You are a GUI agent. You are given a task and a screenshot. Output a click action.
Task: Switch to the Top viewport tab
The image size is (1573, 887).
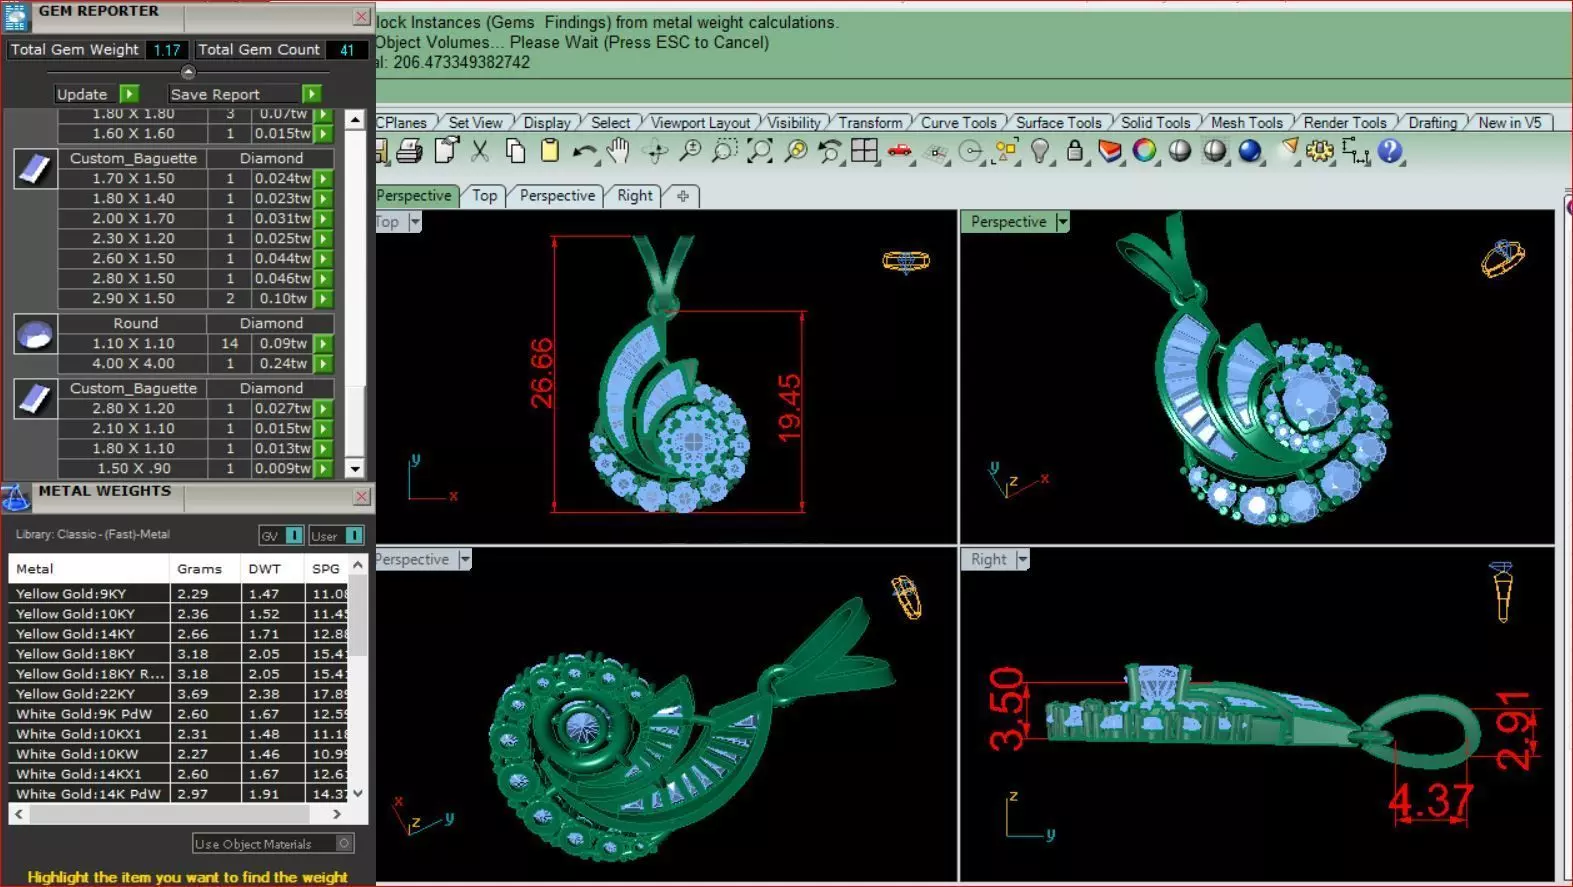tap(484, 196)
